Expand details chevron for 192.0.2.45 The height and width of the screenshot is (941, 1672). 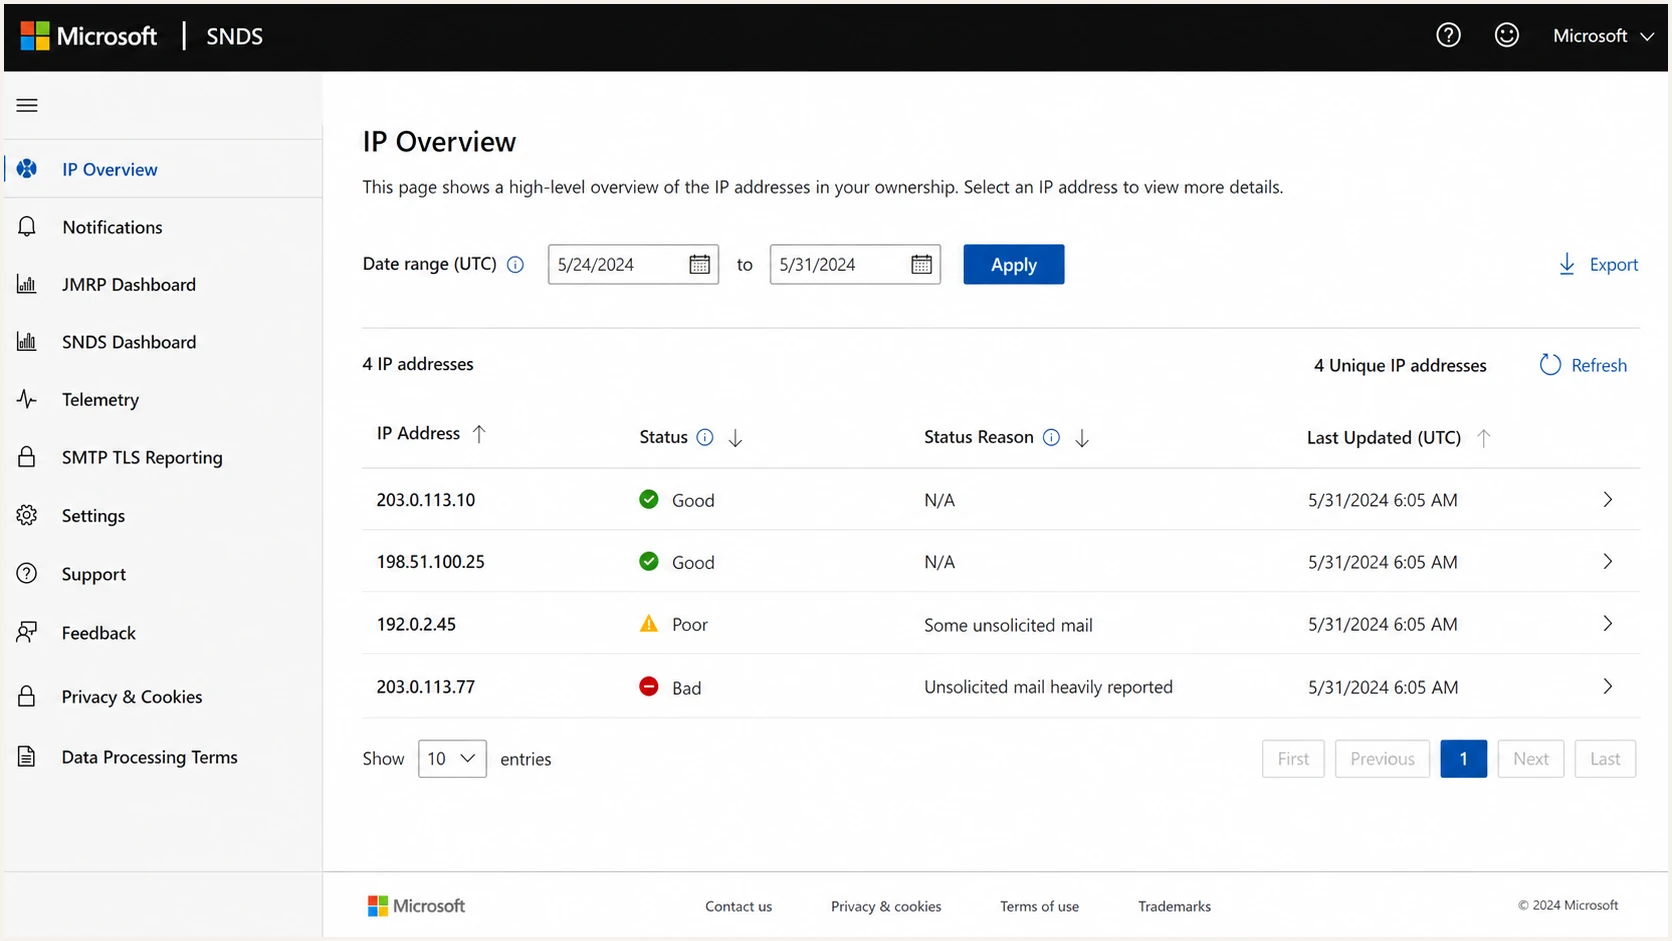click(1608, 623)
